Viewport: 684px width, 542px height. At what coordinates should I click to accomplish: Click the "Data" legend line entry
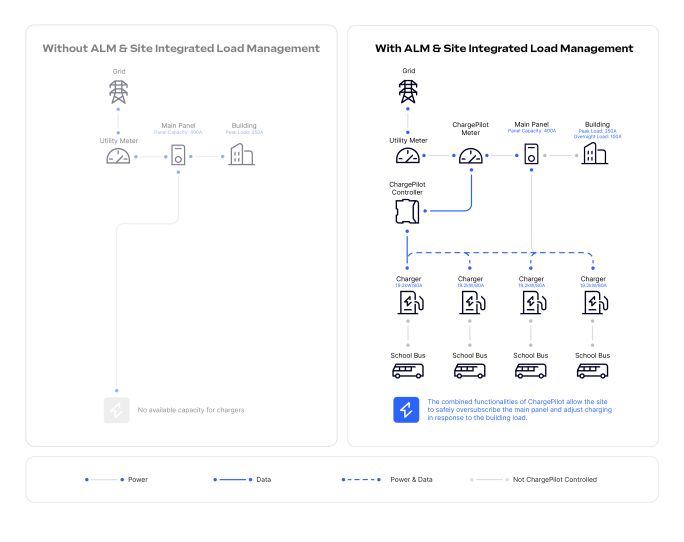click(264, 480)
